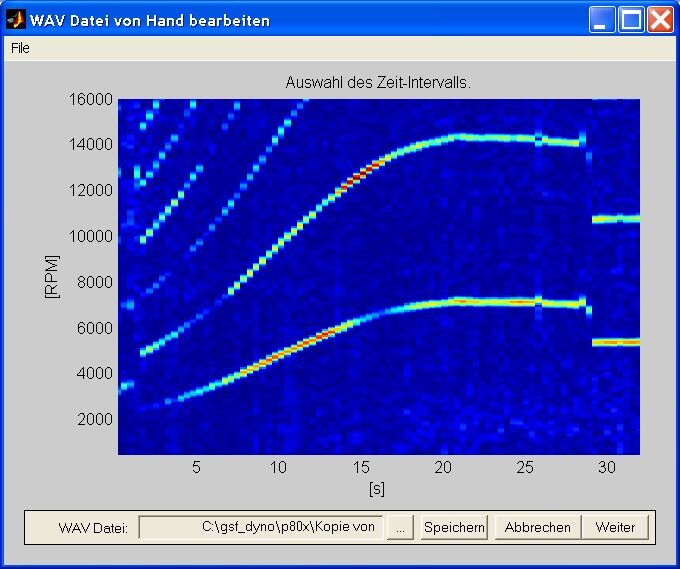680x569 pixels.
Task: Click the 16000 tick on the RPM axis
Action: coord(90,99)
